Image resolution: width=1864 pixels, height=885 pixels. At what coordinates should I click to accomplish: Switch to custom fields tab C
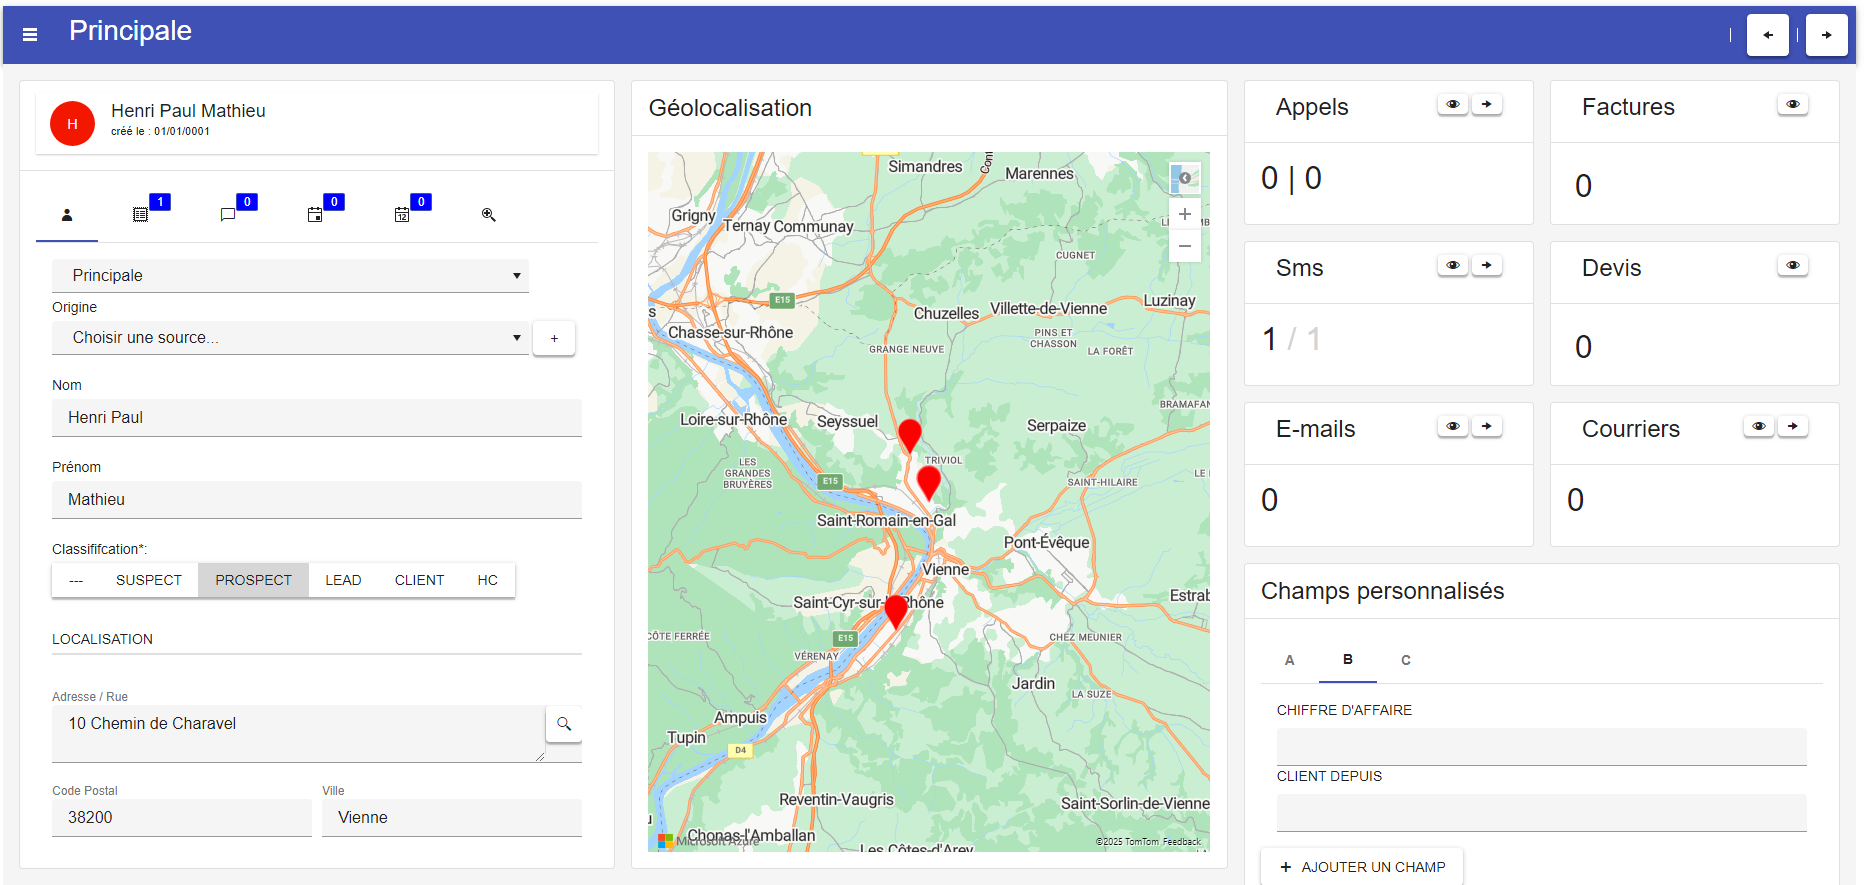(1406, 660)
